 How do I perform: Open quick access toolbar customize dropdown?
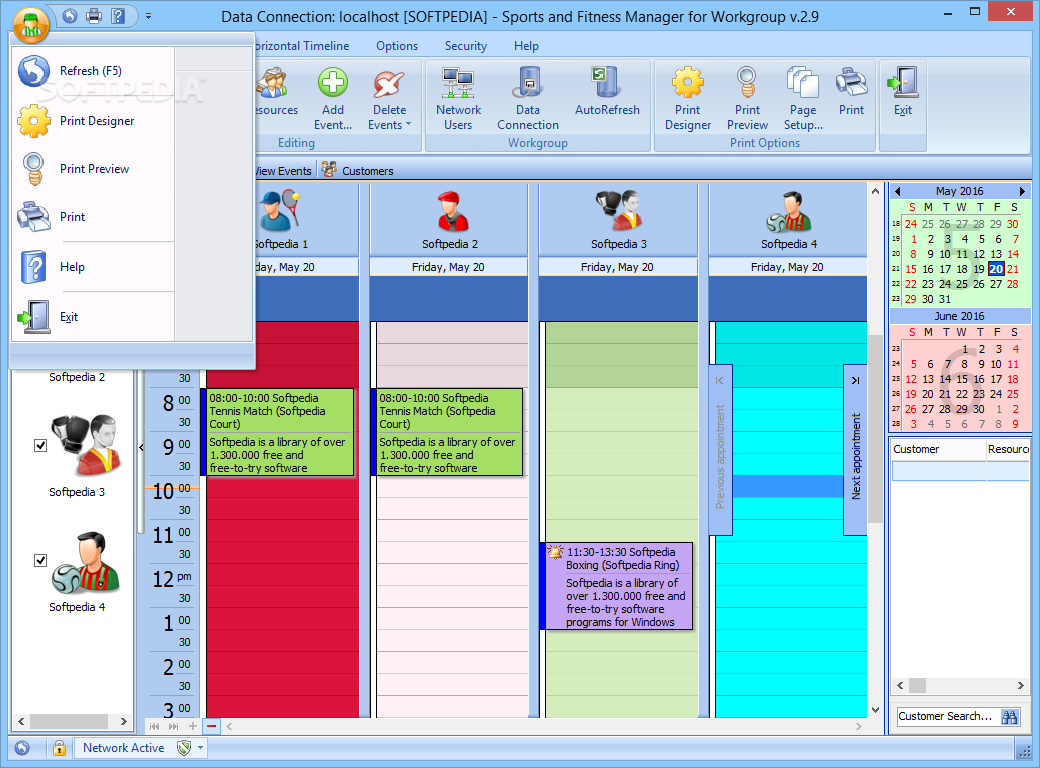149,15
